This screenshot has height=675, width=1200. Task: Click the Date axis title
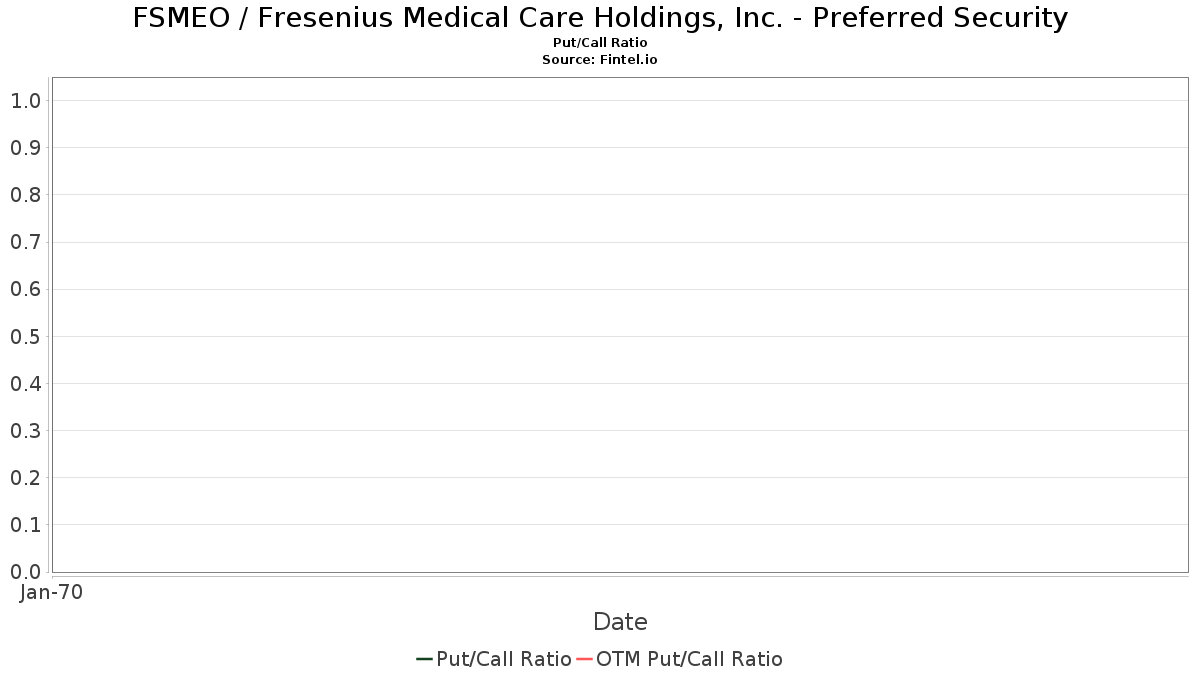pyautogui.click(x=620, y=622)
